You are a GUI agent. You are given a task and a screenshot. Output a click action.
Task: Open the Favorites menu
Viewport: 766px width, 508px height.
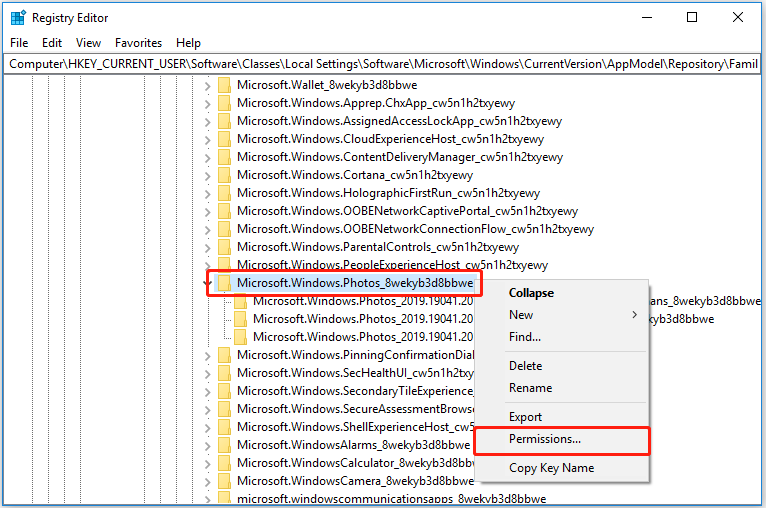[x=138, y=43]
